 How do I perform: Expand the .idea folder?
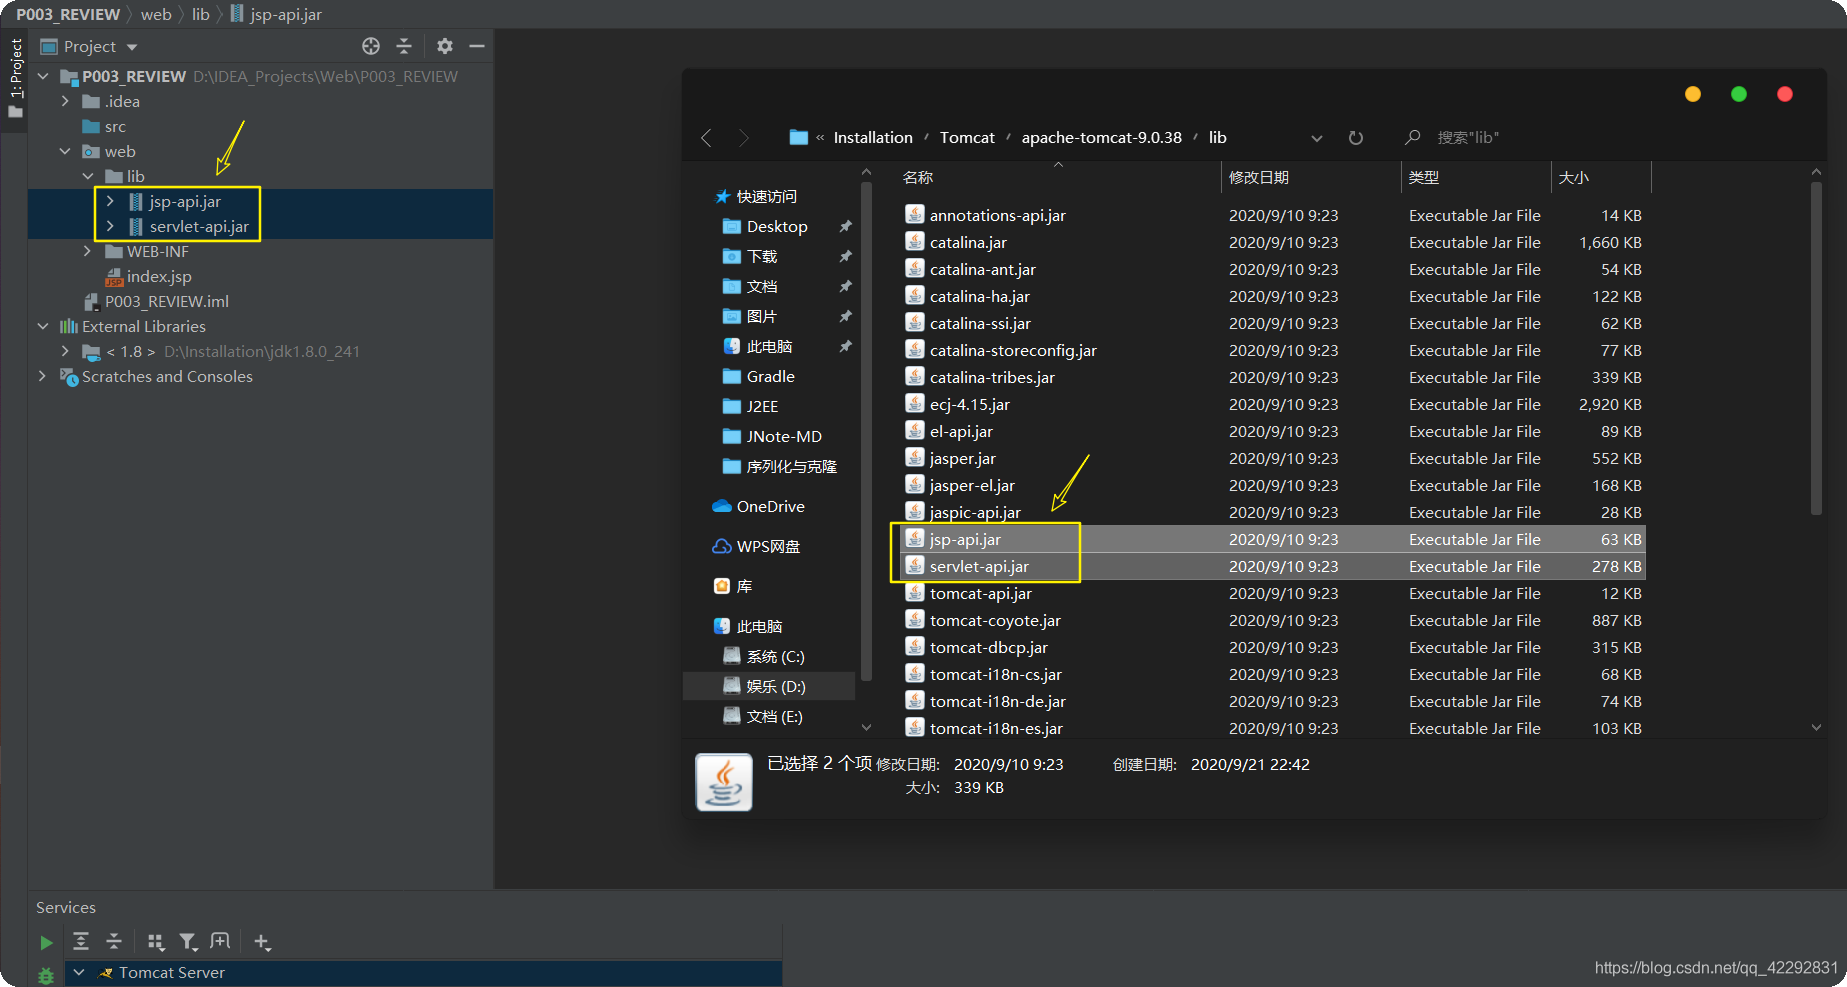(65, 101)
